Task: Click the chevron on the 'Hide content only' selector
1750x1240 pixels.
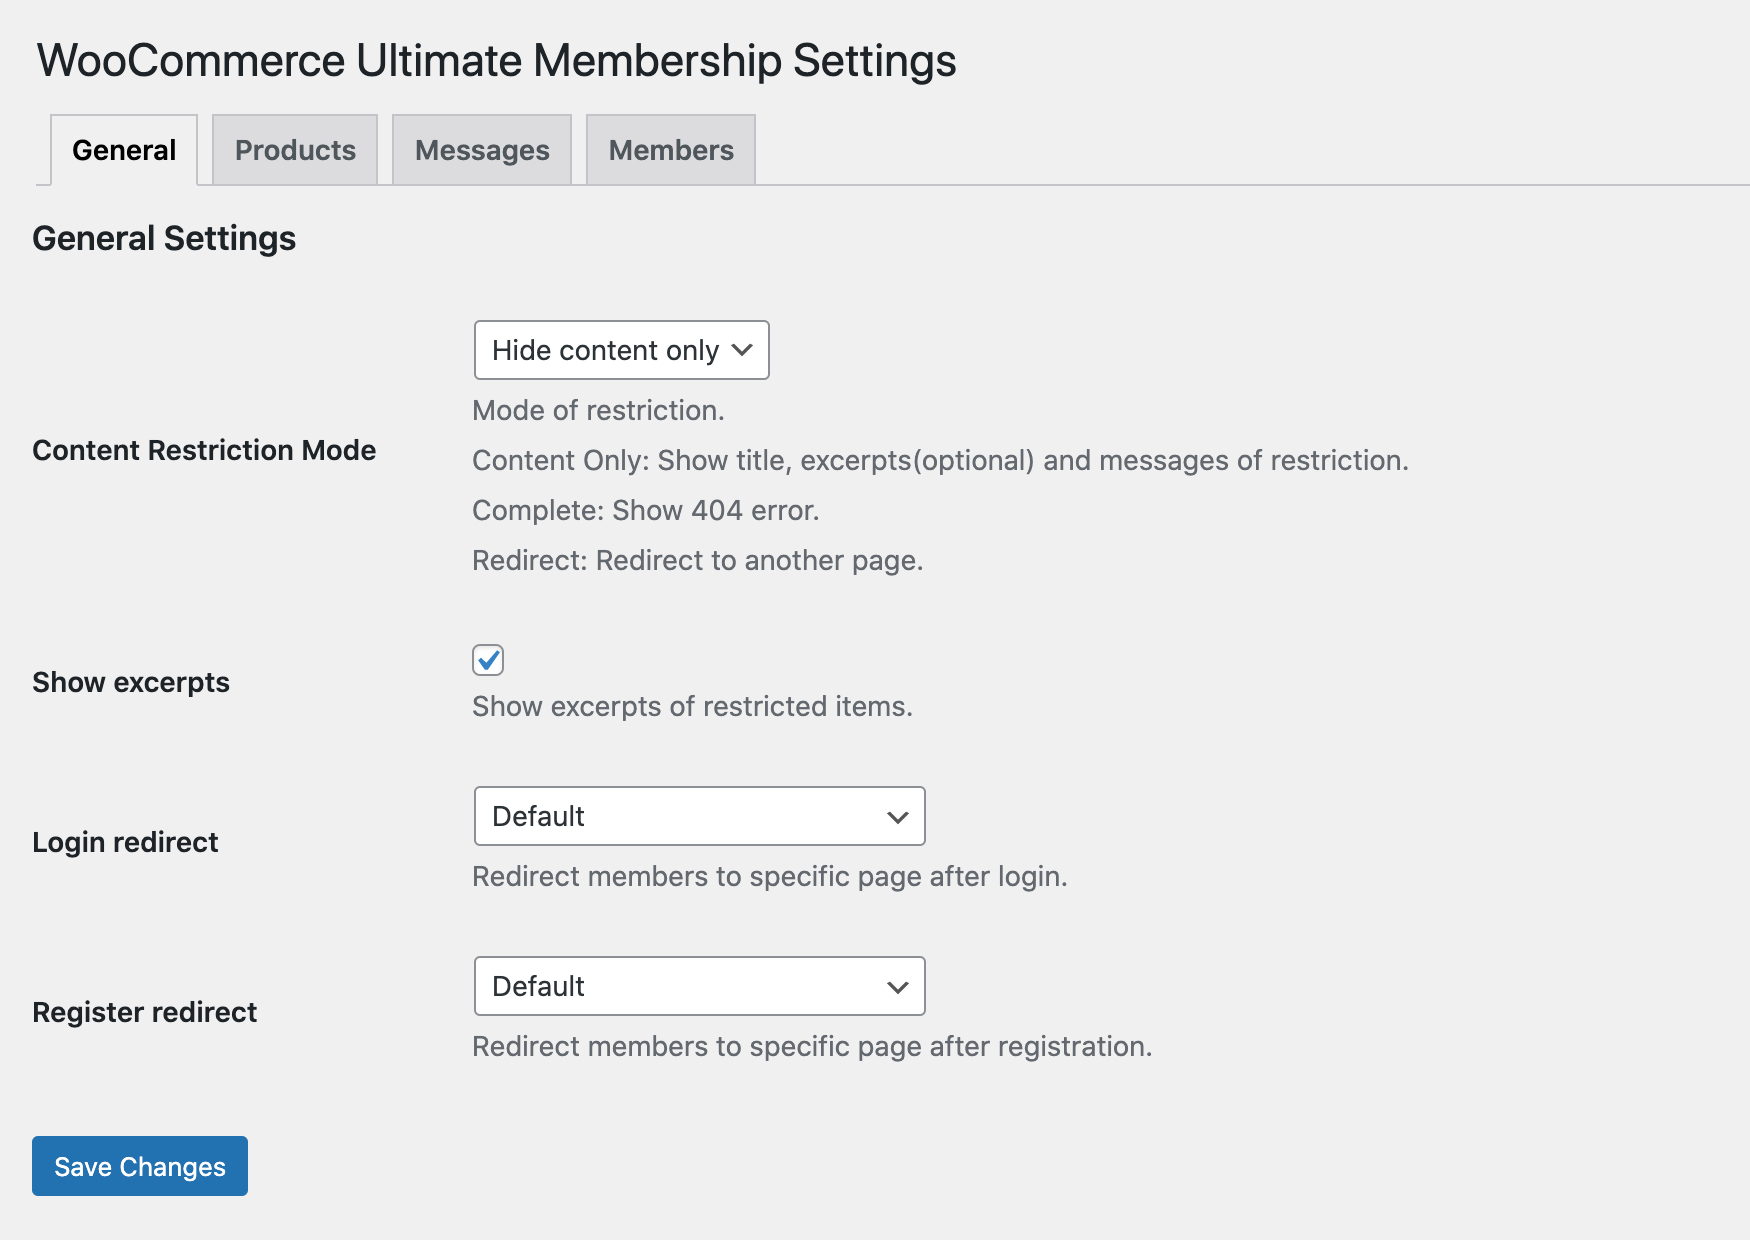Action: [x=742, y=350]
